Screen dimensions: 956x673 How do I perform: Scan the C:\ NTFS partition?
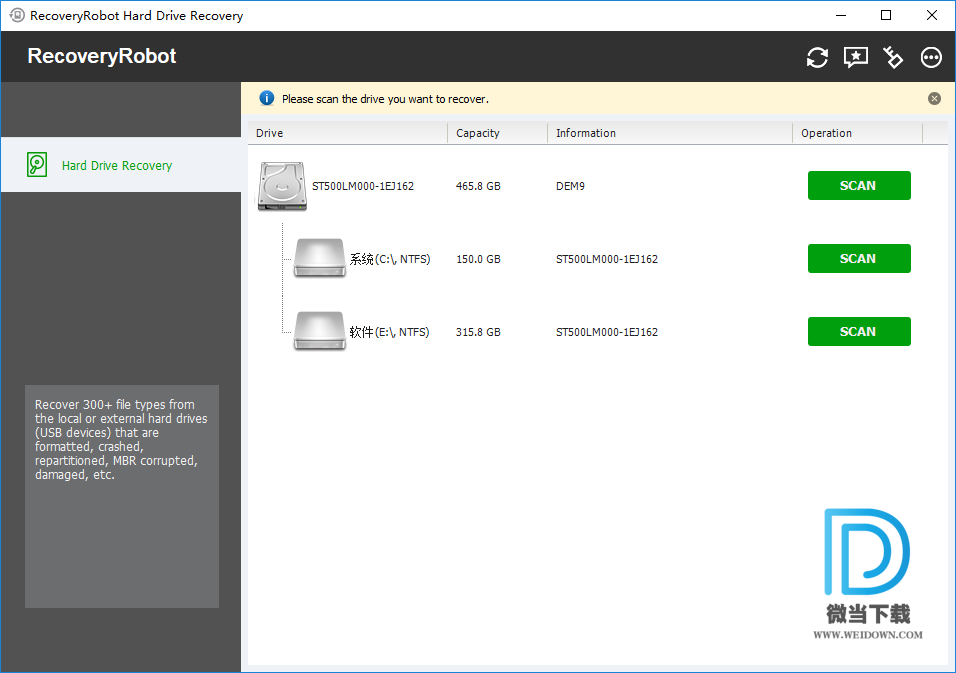pyautogui.click(x=859, y=258)
